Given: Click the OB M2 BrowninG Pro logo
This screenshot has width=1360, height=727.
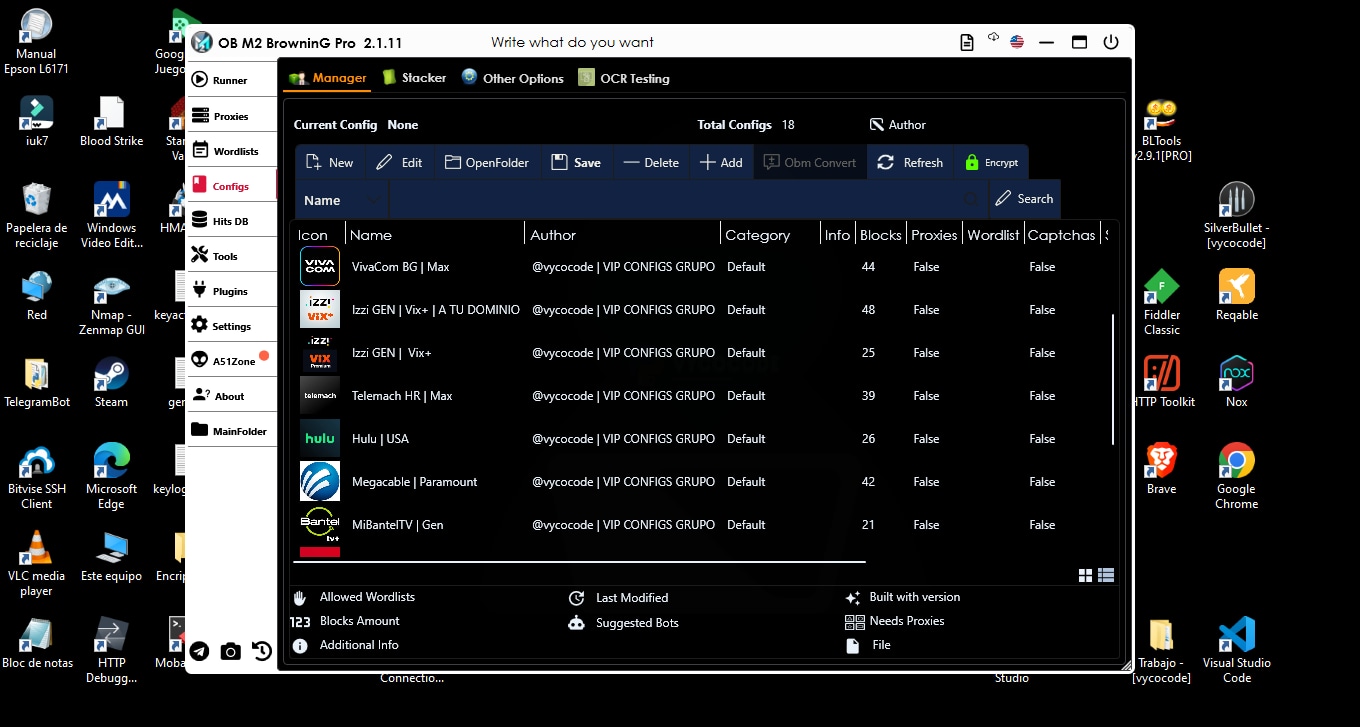Looking at the screenshot, I should 202,43.
